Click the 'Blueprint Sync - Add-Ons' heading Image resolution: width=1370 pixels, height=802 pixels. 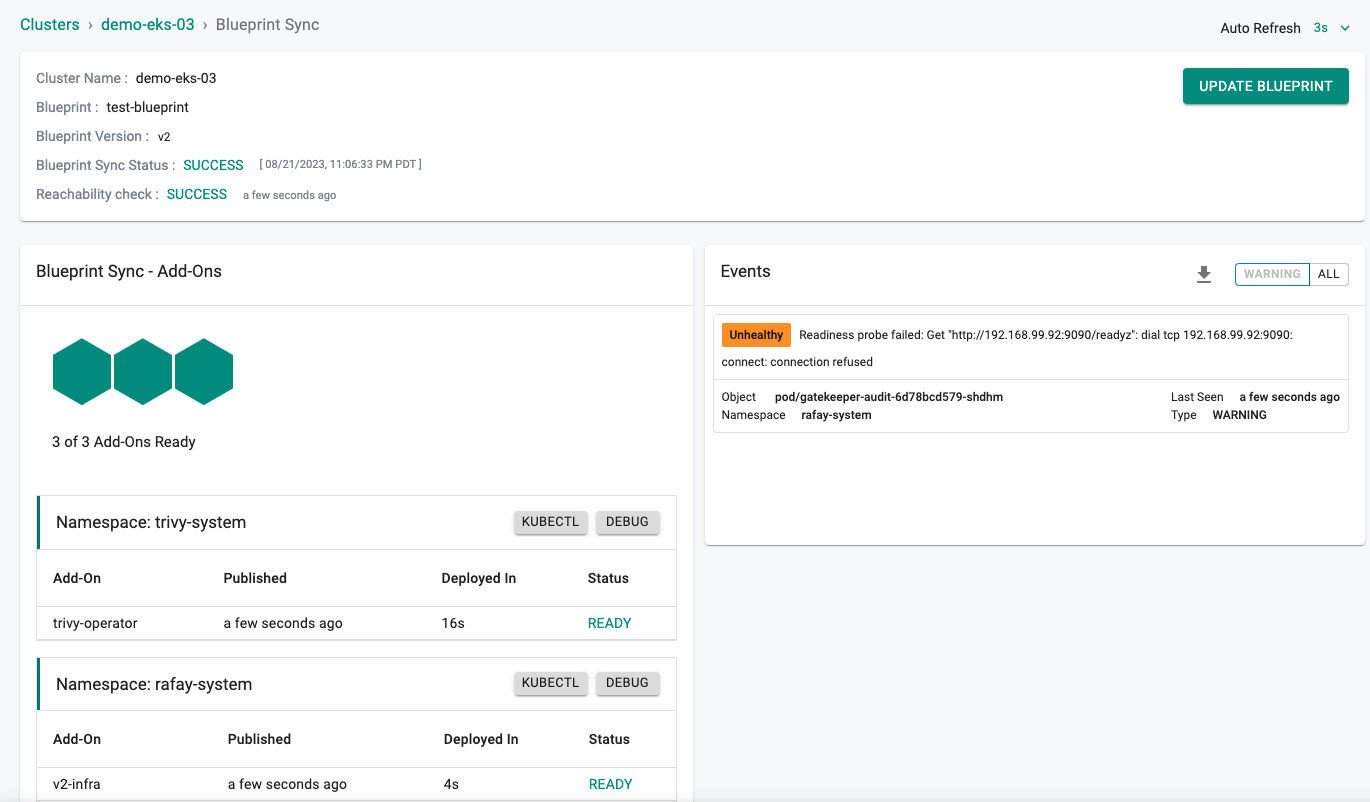coord(129,271)
